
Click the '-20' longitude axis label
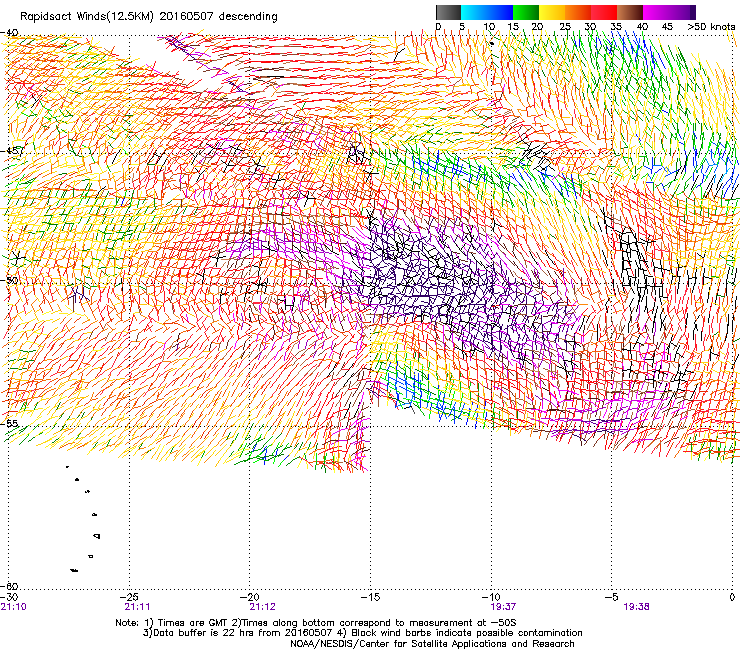251,597
